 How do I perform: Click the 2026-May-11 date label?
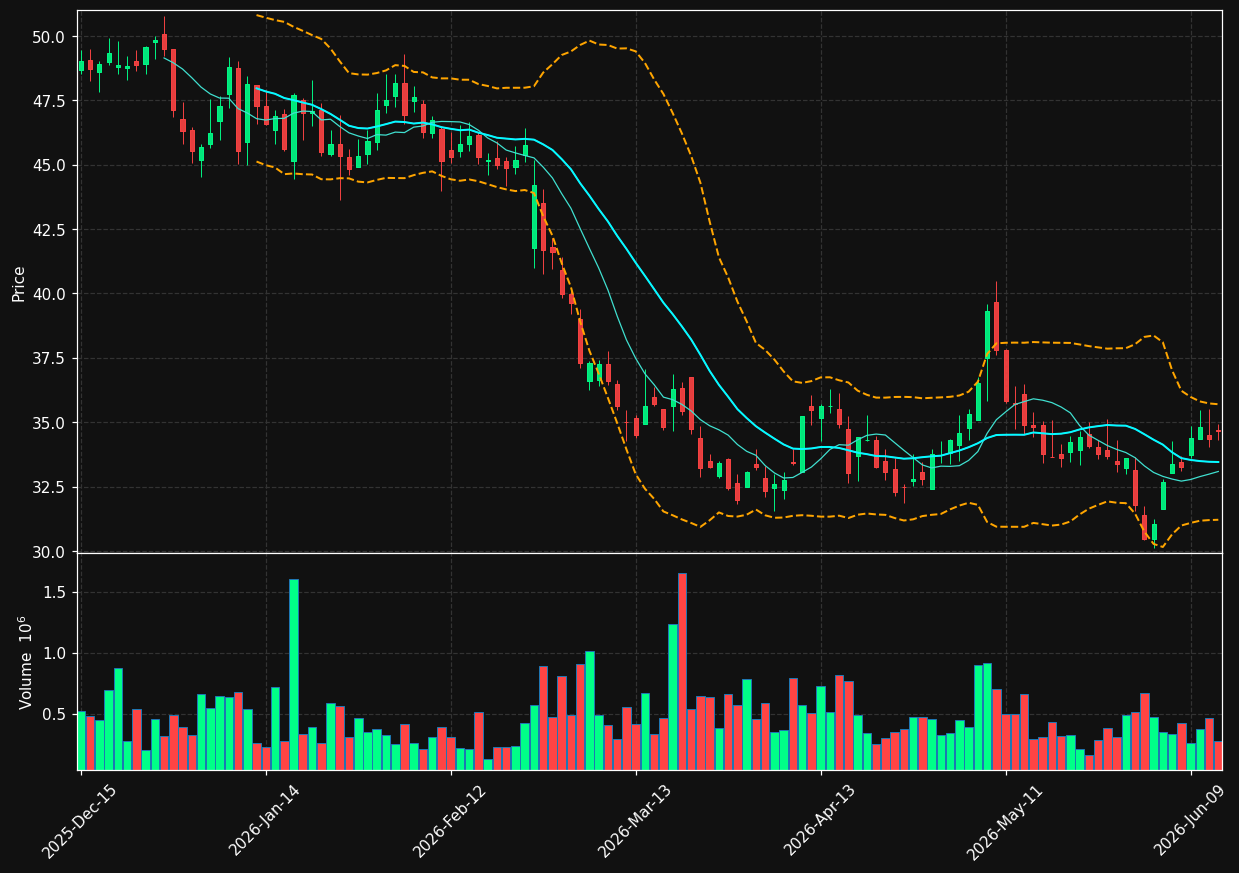1004,822
